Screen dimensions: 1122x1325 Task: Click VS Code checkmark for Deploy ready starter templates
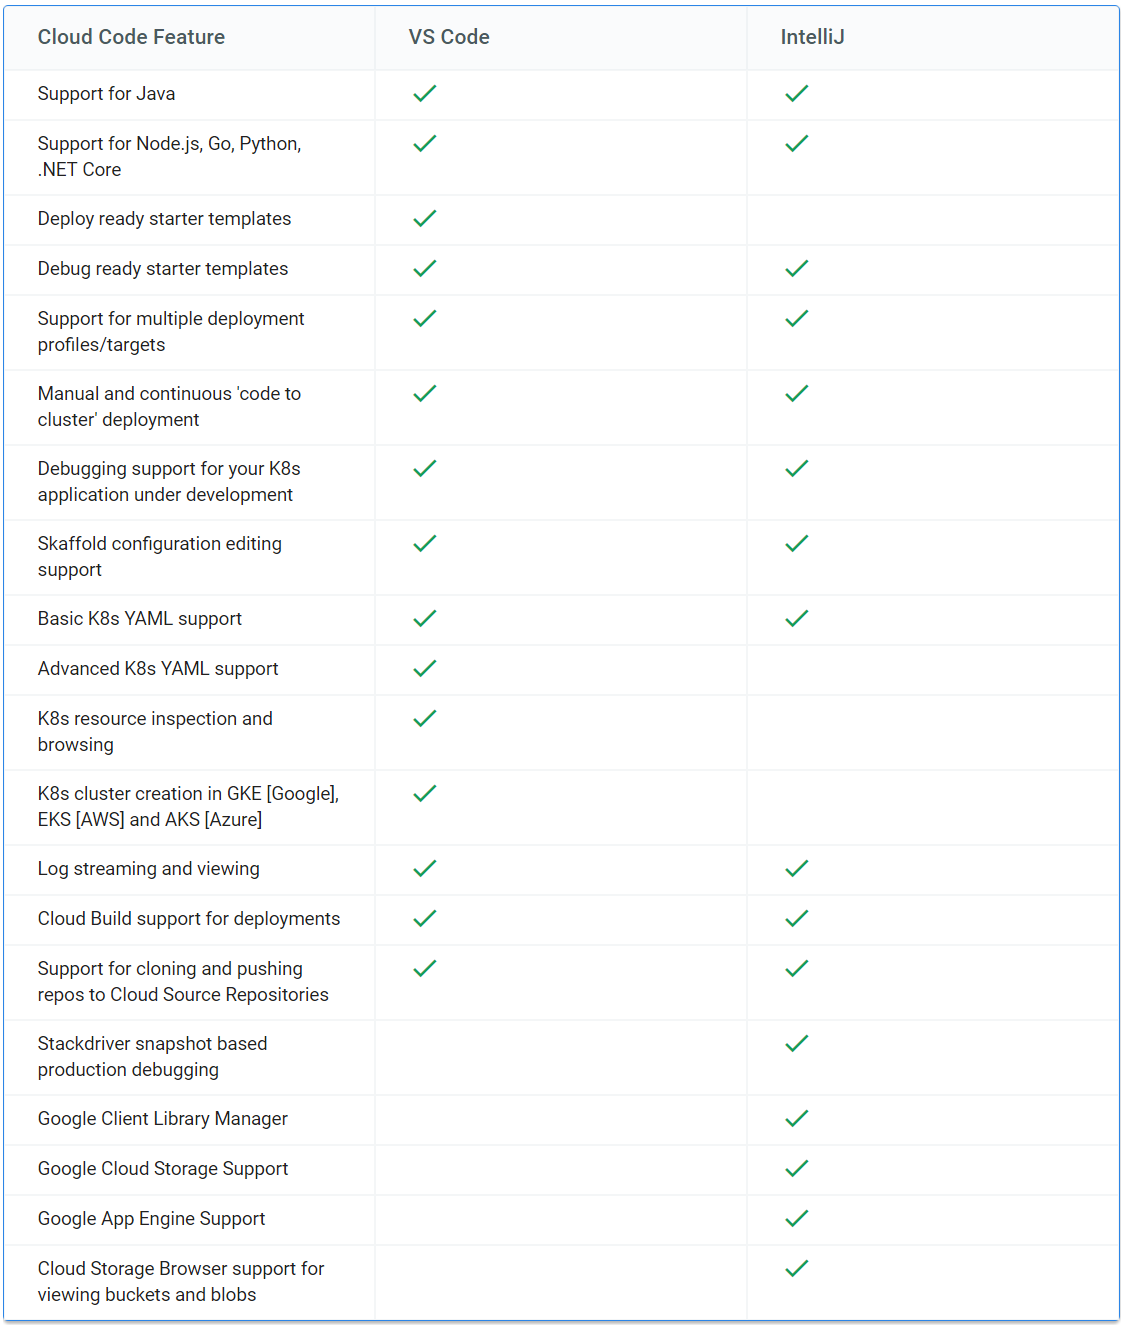point(425,219)
